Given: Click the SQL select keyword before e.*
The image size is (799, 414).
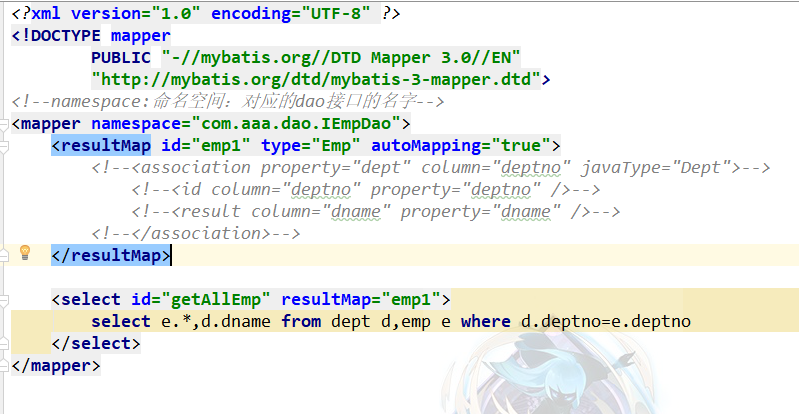Looking at the screenshot, I should (x=121, y=321).
